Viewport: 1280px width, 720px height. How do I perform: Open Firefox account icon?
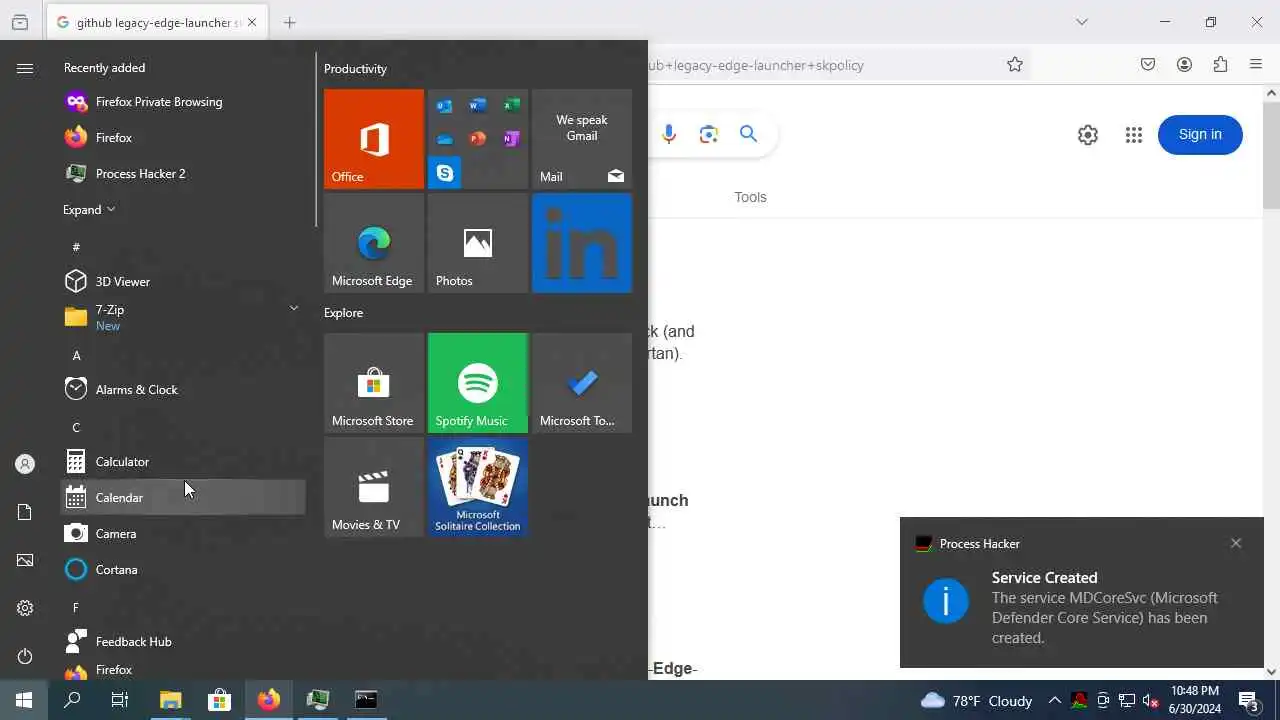(x=1184, y=65)
